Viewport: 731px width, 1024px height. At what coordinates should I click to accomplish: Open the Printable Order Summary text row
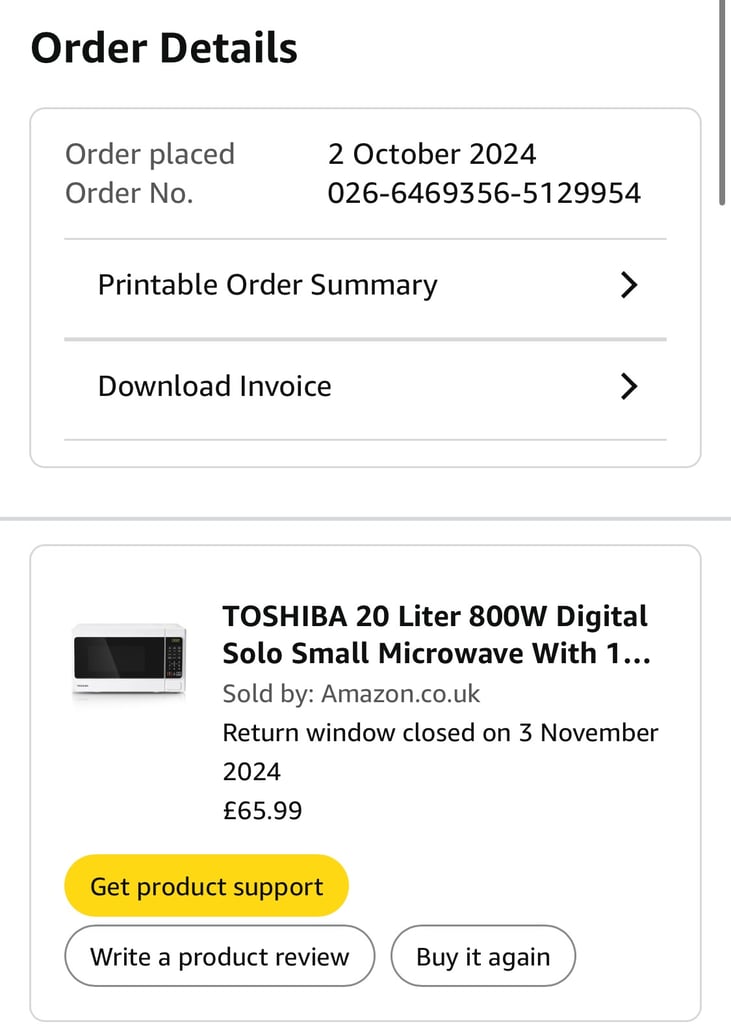click(365, 285)
